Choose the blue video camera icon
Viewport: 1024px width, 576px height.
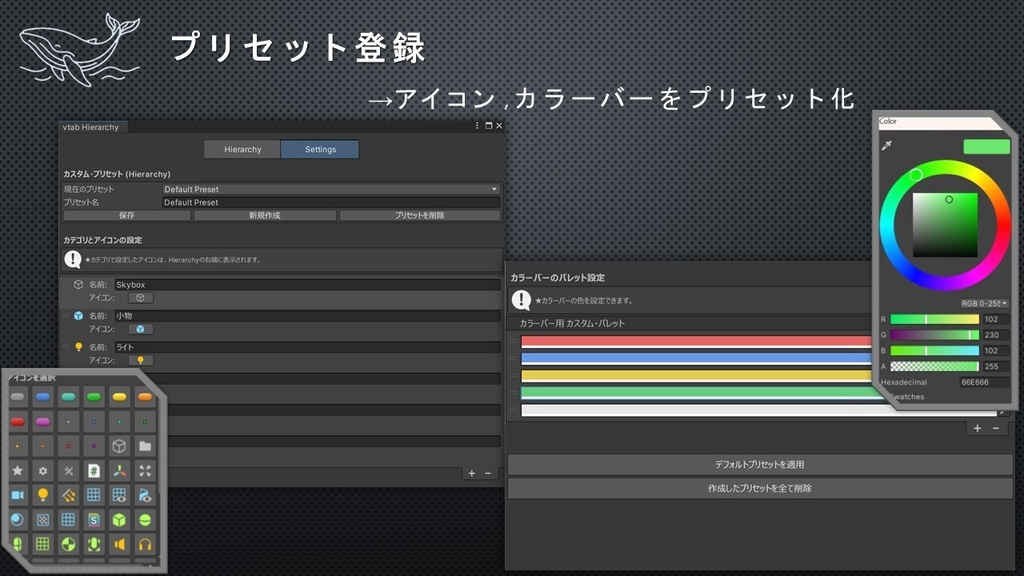[18, 495]
